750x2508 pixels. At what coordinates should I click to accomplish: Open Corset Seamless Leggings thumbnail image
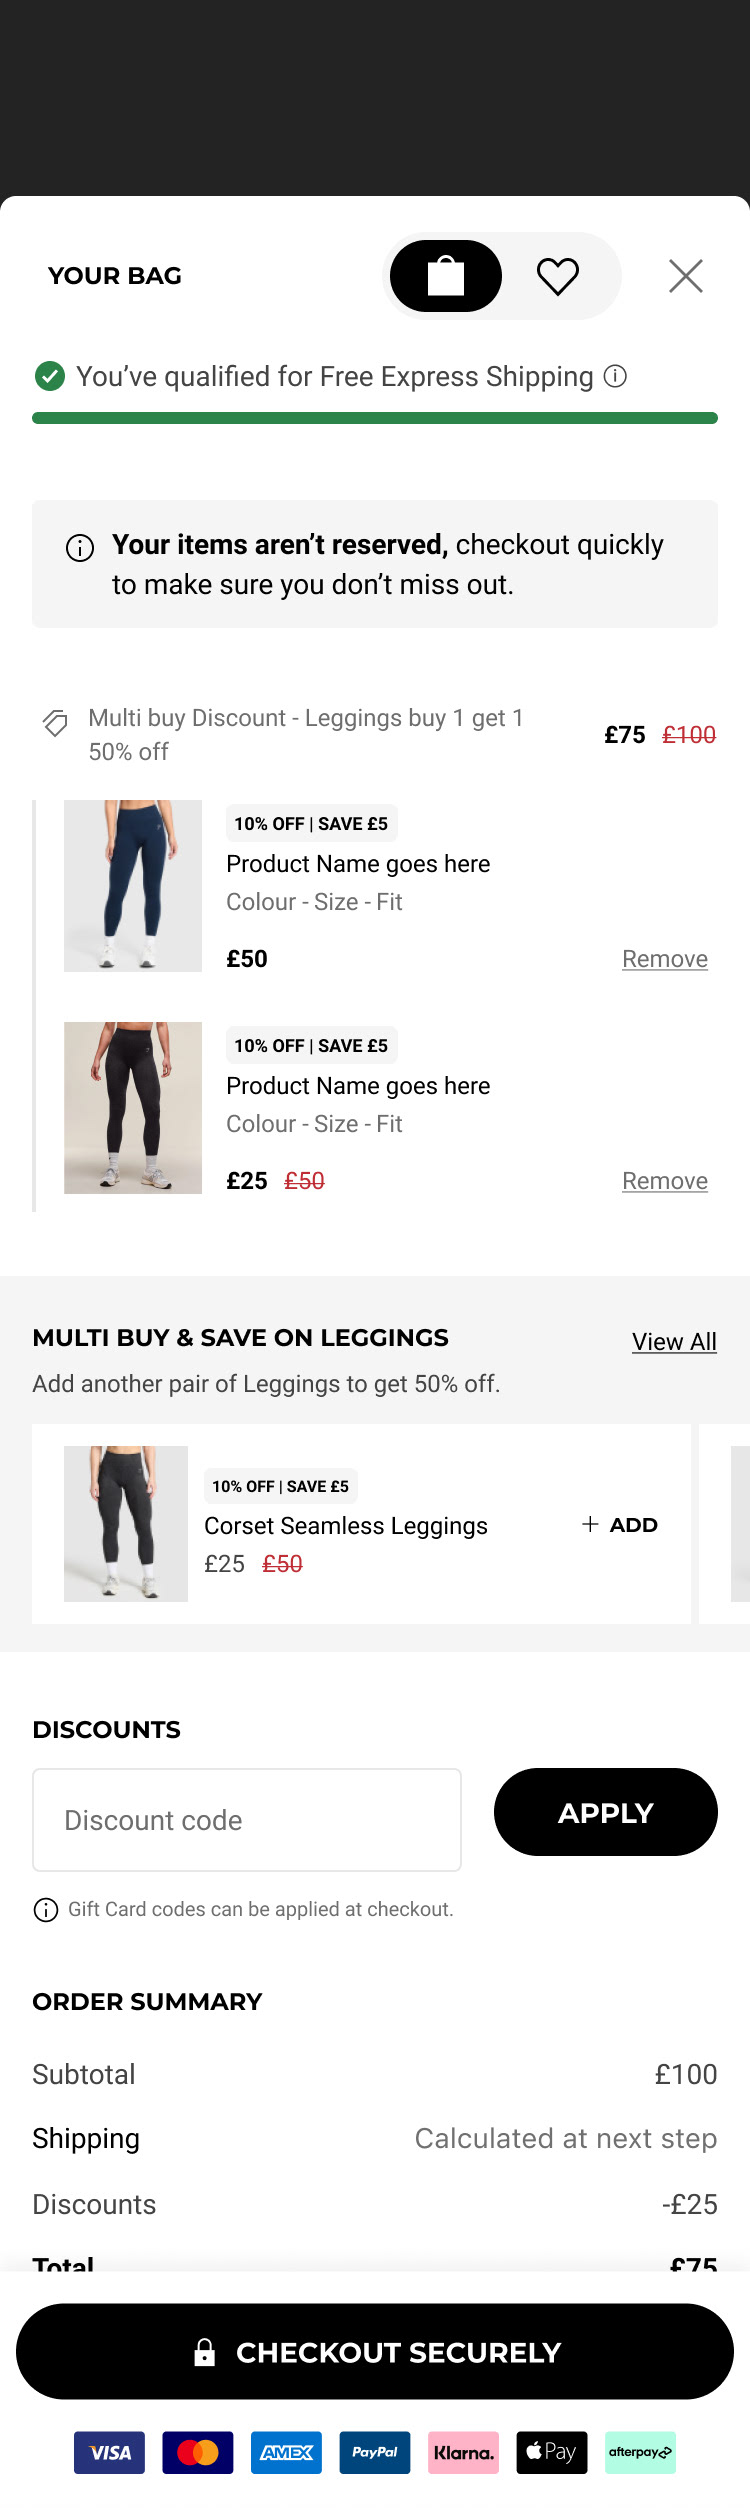[126, 1524]
